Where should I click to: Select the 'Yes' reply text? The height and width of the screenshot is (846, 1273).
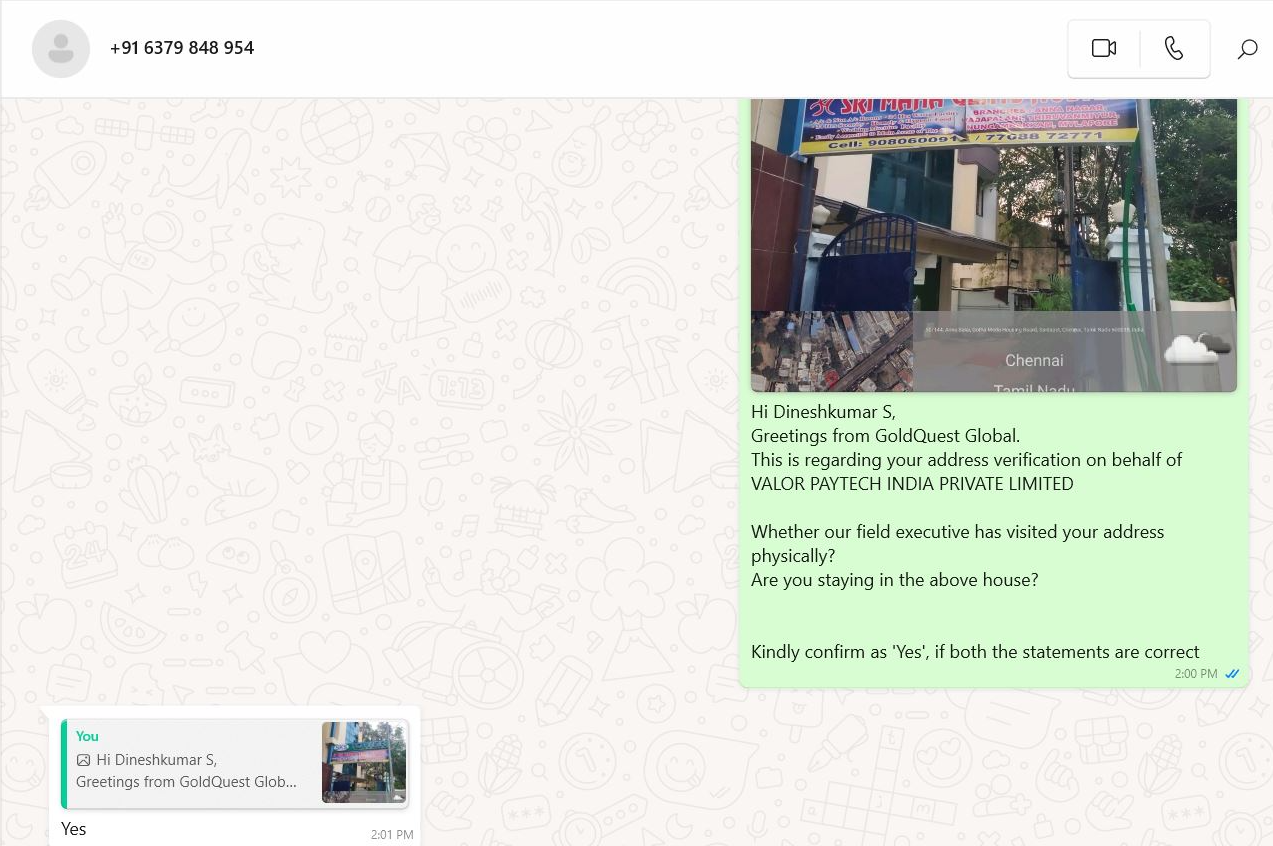73,829
